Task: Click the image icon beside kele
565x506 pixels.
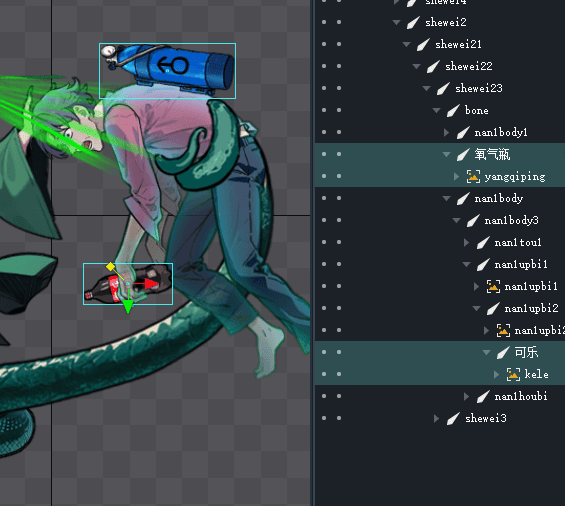Action: (x=513, y=374)
